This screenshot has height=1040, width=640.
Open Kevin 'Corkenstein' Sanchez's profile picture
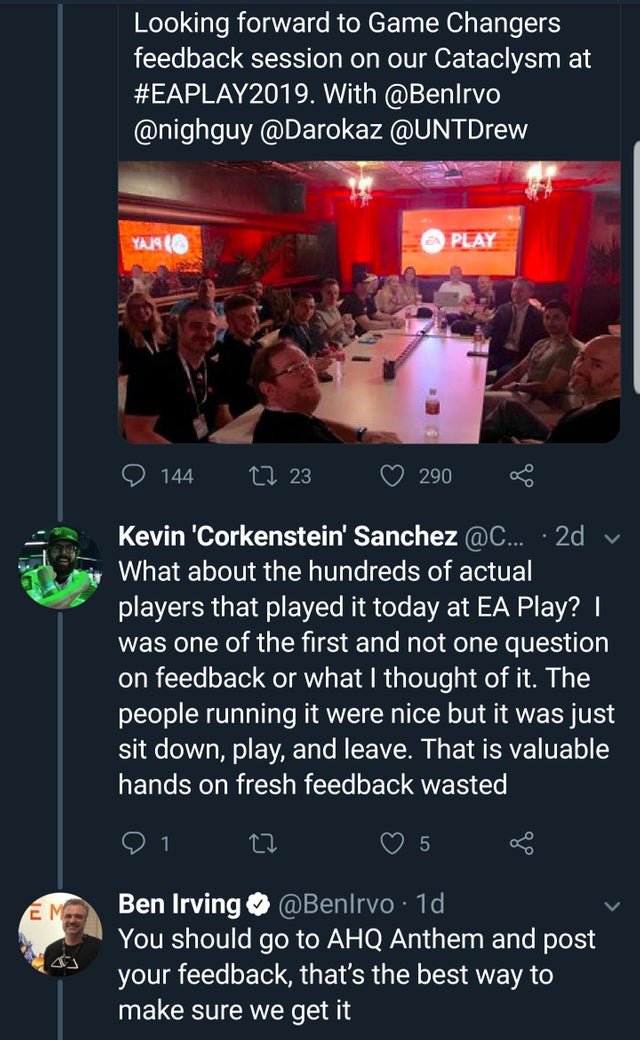pyautogui.click(x=60, y=568)
